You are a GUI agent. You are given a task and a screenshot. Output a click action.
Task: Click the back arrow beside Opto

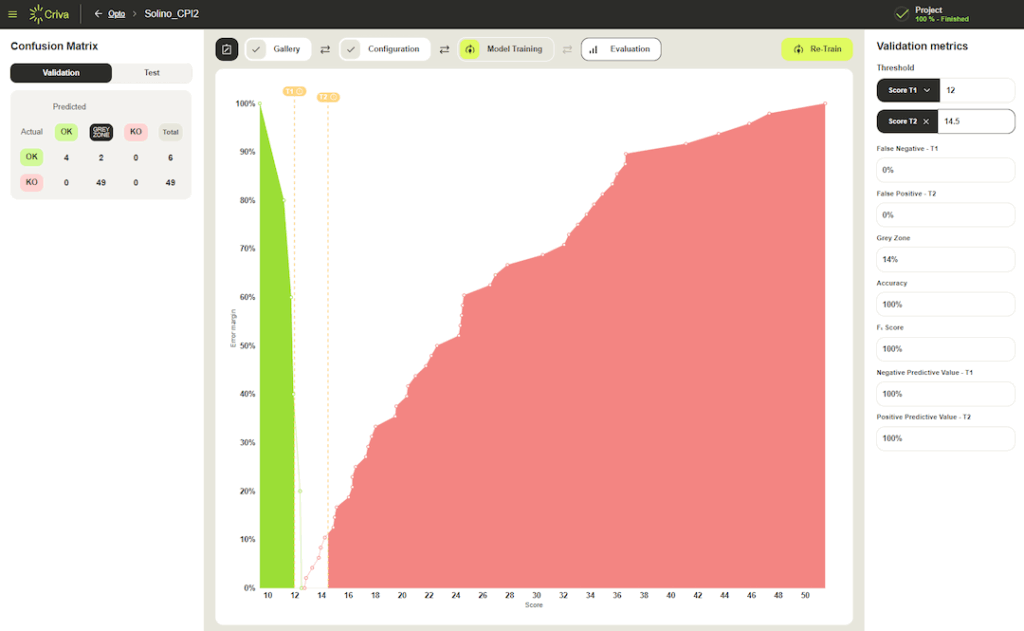click(x=98, y=14)
